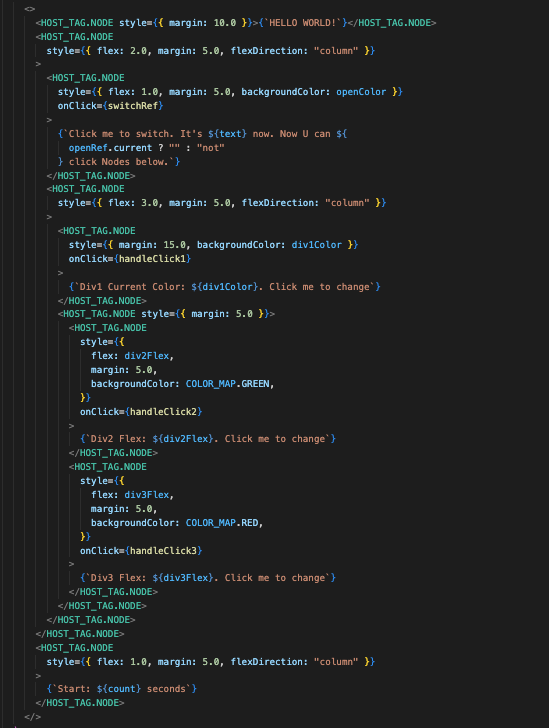Viewport: 549px width, 728px height.
Task: Click on COLOR_MAP.GREEN
Action: [227, 384]
